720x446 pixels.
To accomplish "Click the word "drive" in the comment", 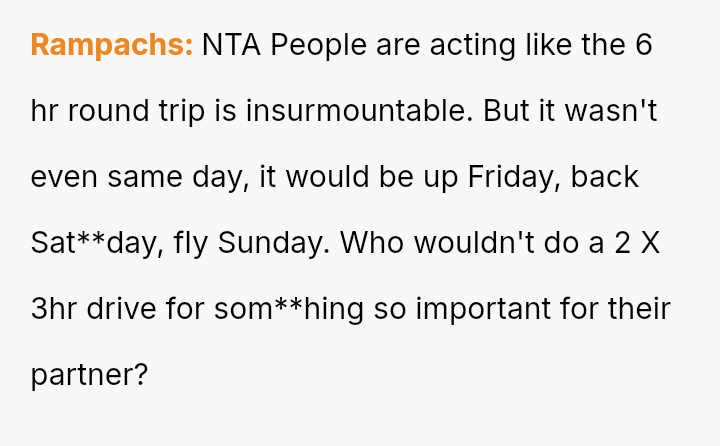I will pos(118,309).
